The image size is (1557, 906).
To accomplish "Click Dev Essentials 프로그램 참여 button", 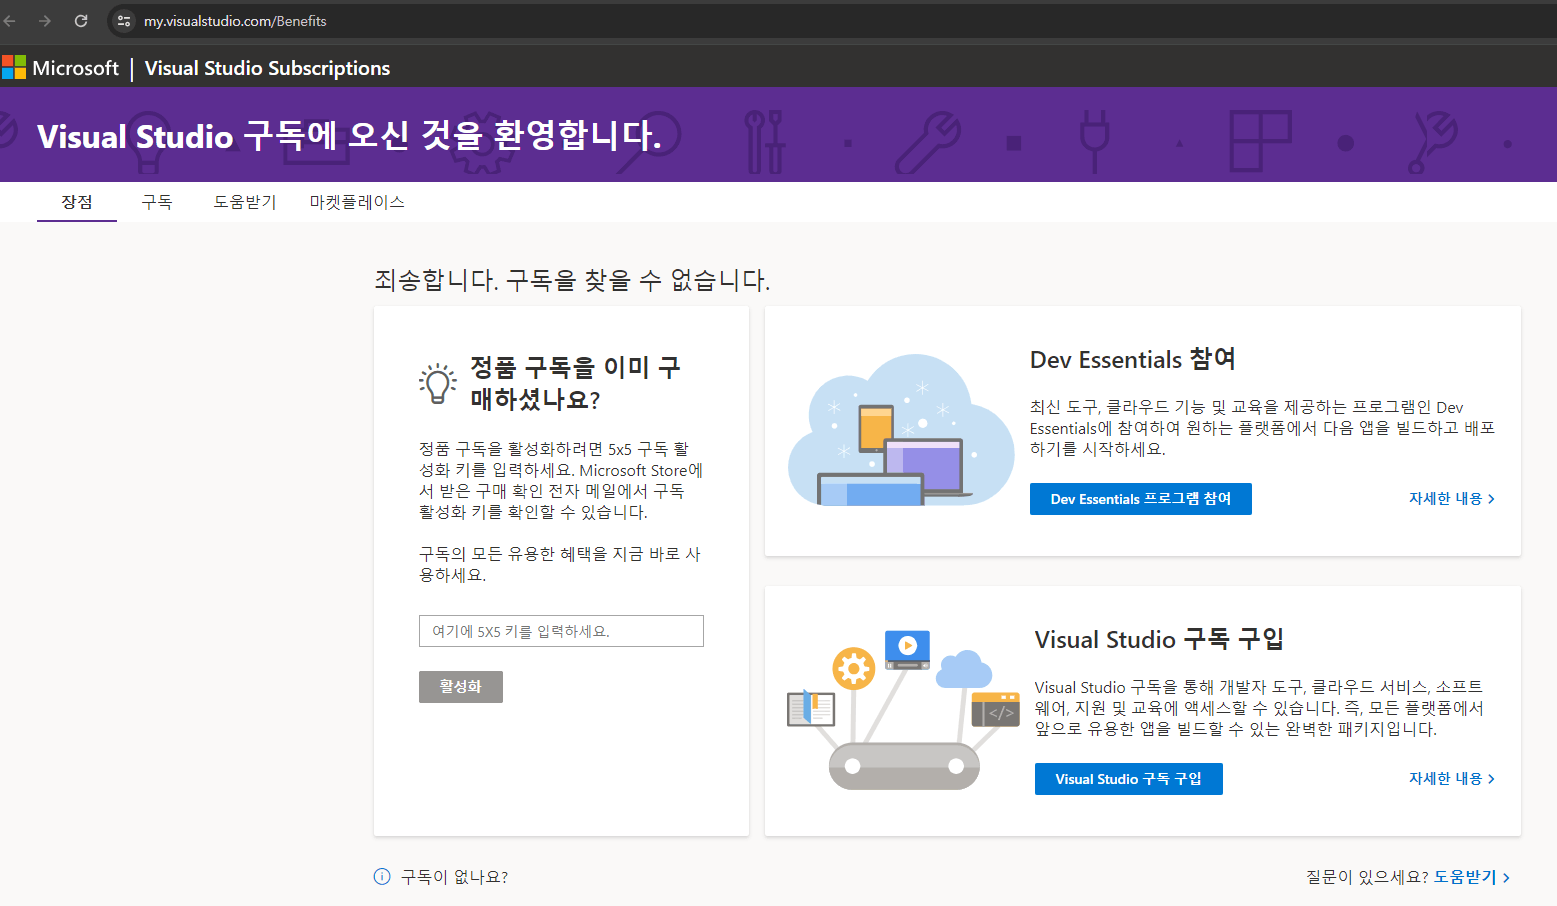I will [x=1140, y=498].
